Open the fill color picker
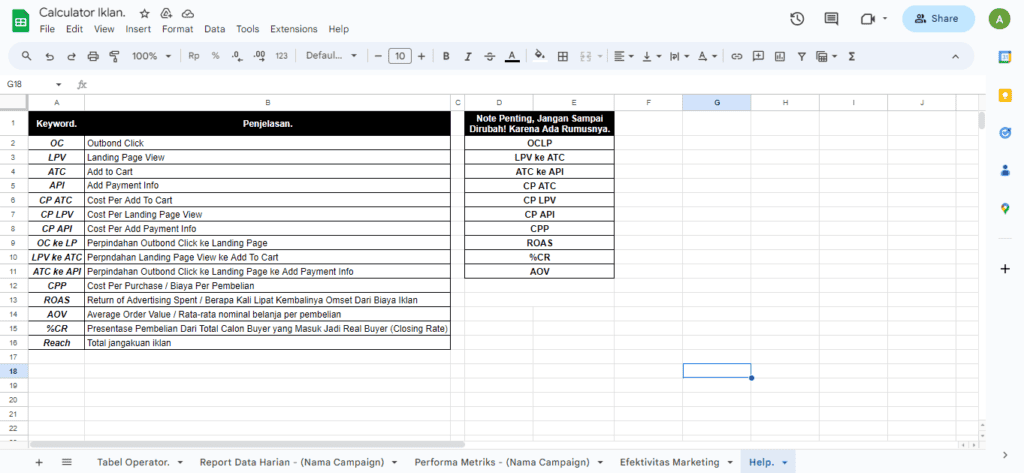Screen dimensions: 1024x473 540,56
